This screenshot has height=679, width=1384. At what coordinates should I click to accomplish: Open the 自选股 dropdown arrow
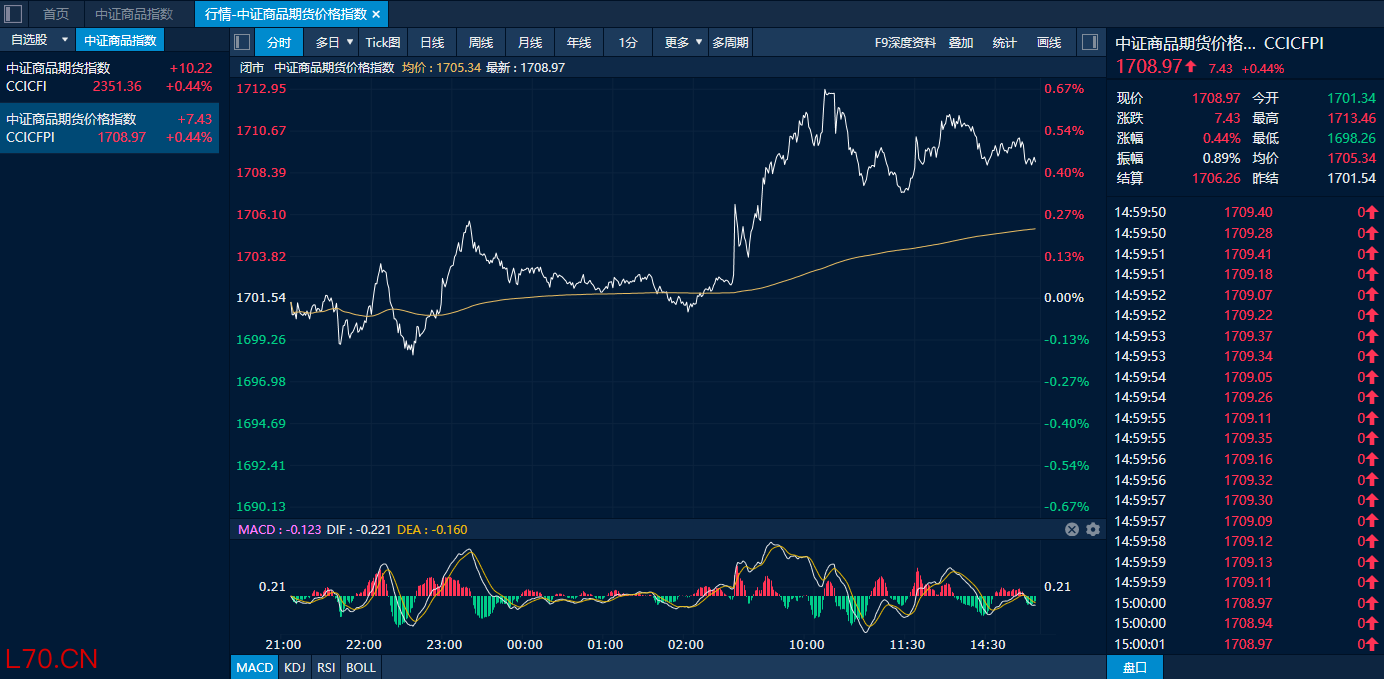click(x=65, y=40)
